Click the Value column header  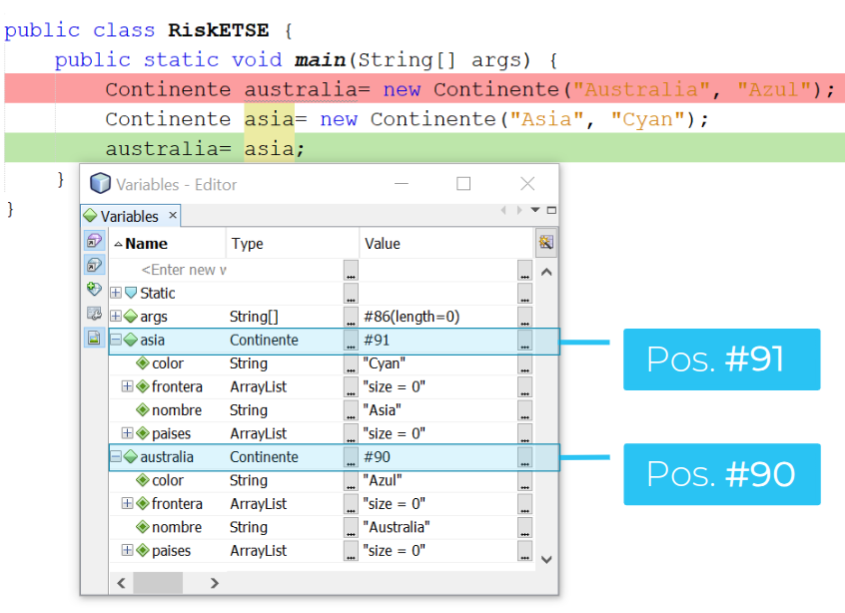(x=382, y=244)
